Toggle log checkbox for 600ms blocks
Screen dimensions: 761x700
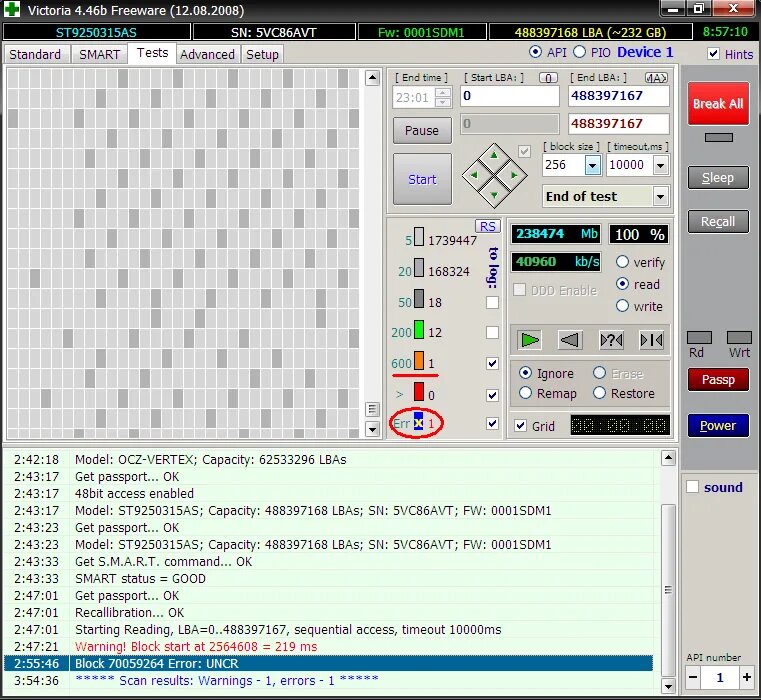492,364
